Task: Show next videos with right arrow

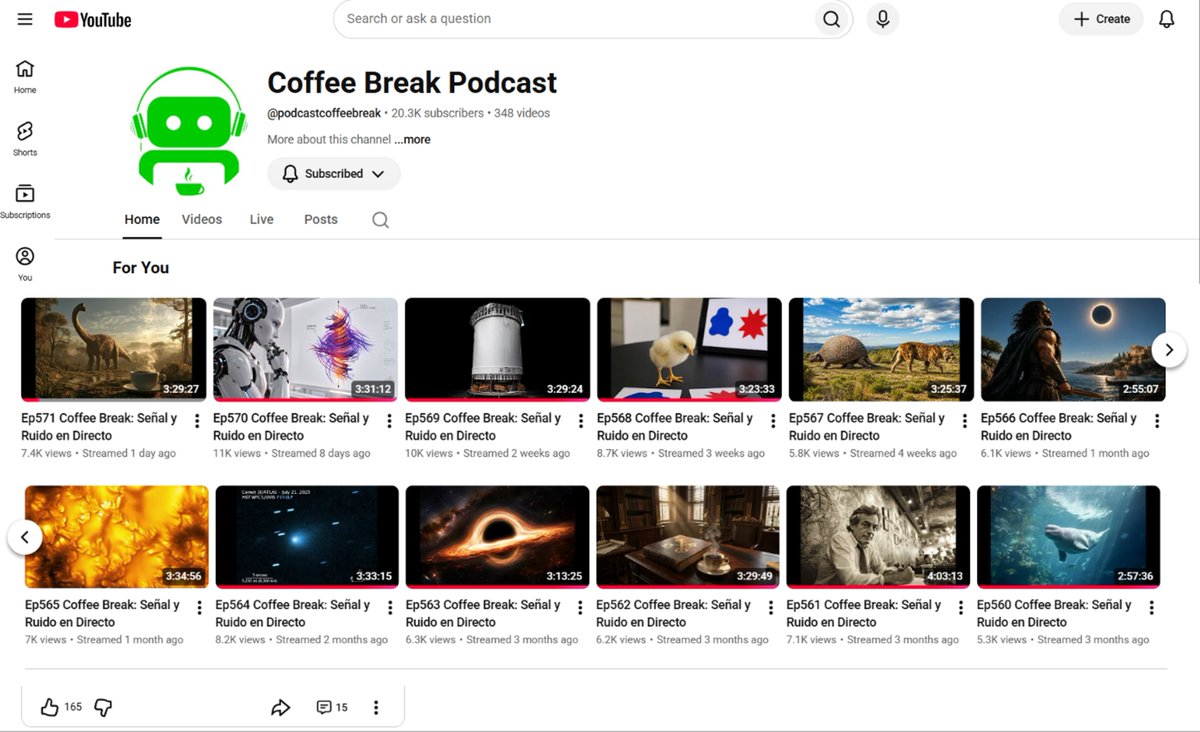Action: tap(1169, 350)
